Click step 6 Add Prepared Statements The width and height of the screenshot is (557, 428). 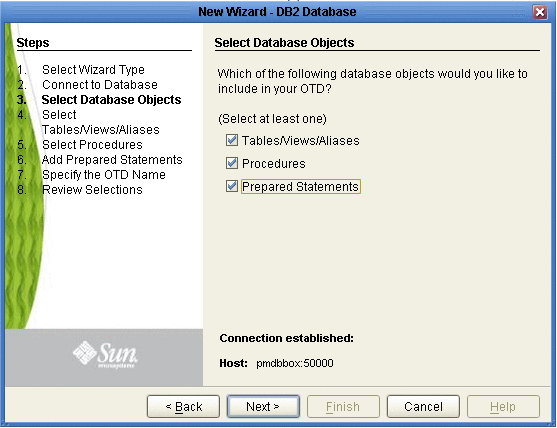(112, 160)
